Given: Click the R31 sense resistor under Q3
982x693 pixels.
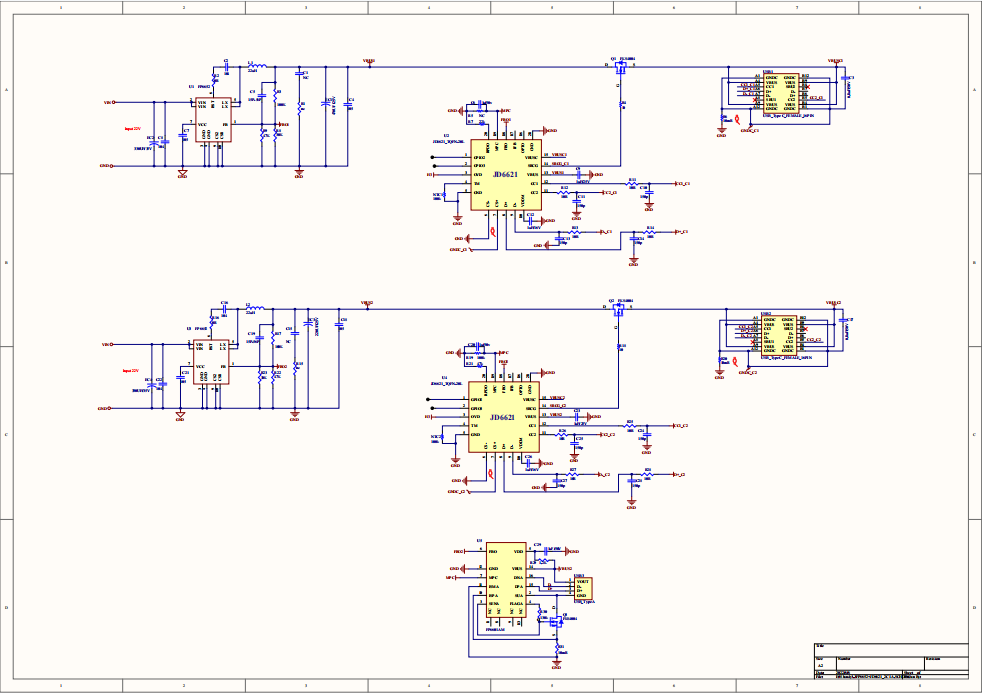Looking at the screenshot, I should pos(557,647).
